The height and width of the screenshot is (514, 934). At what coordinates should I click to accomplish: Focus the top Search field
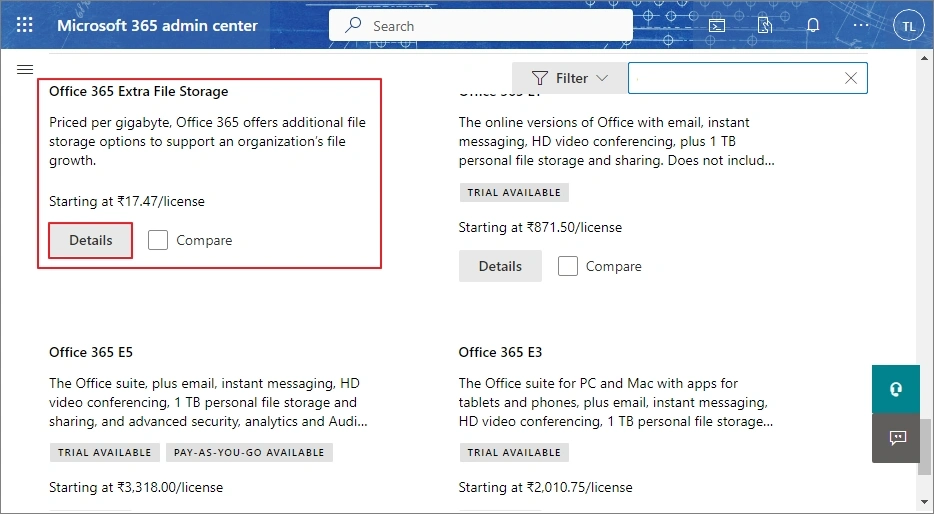click(x=481, y=25)
